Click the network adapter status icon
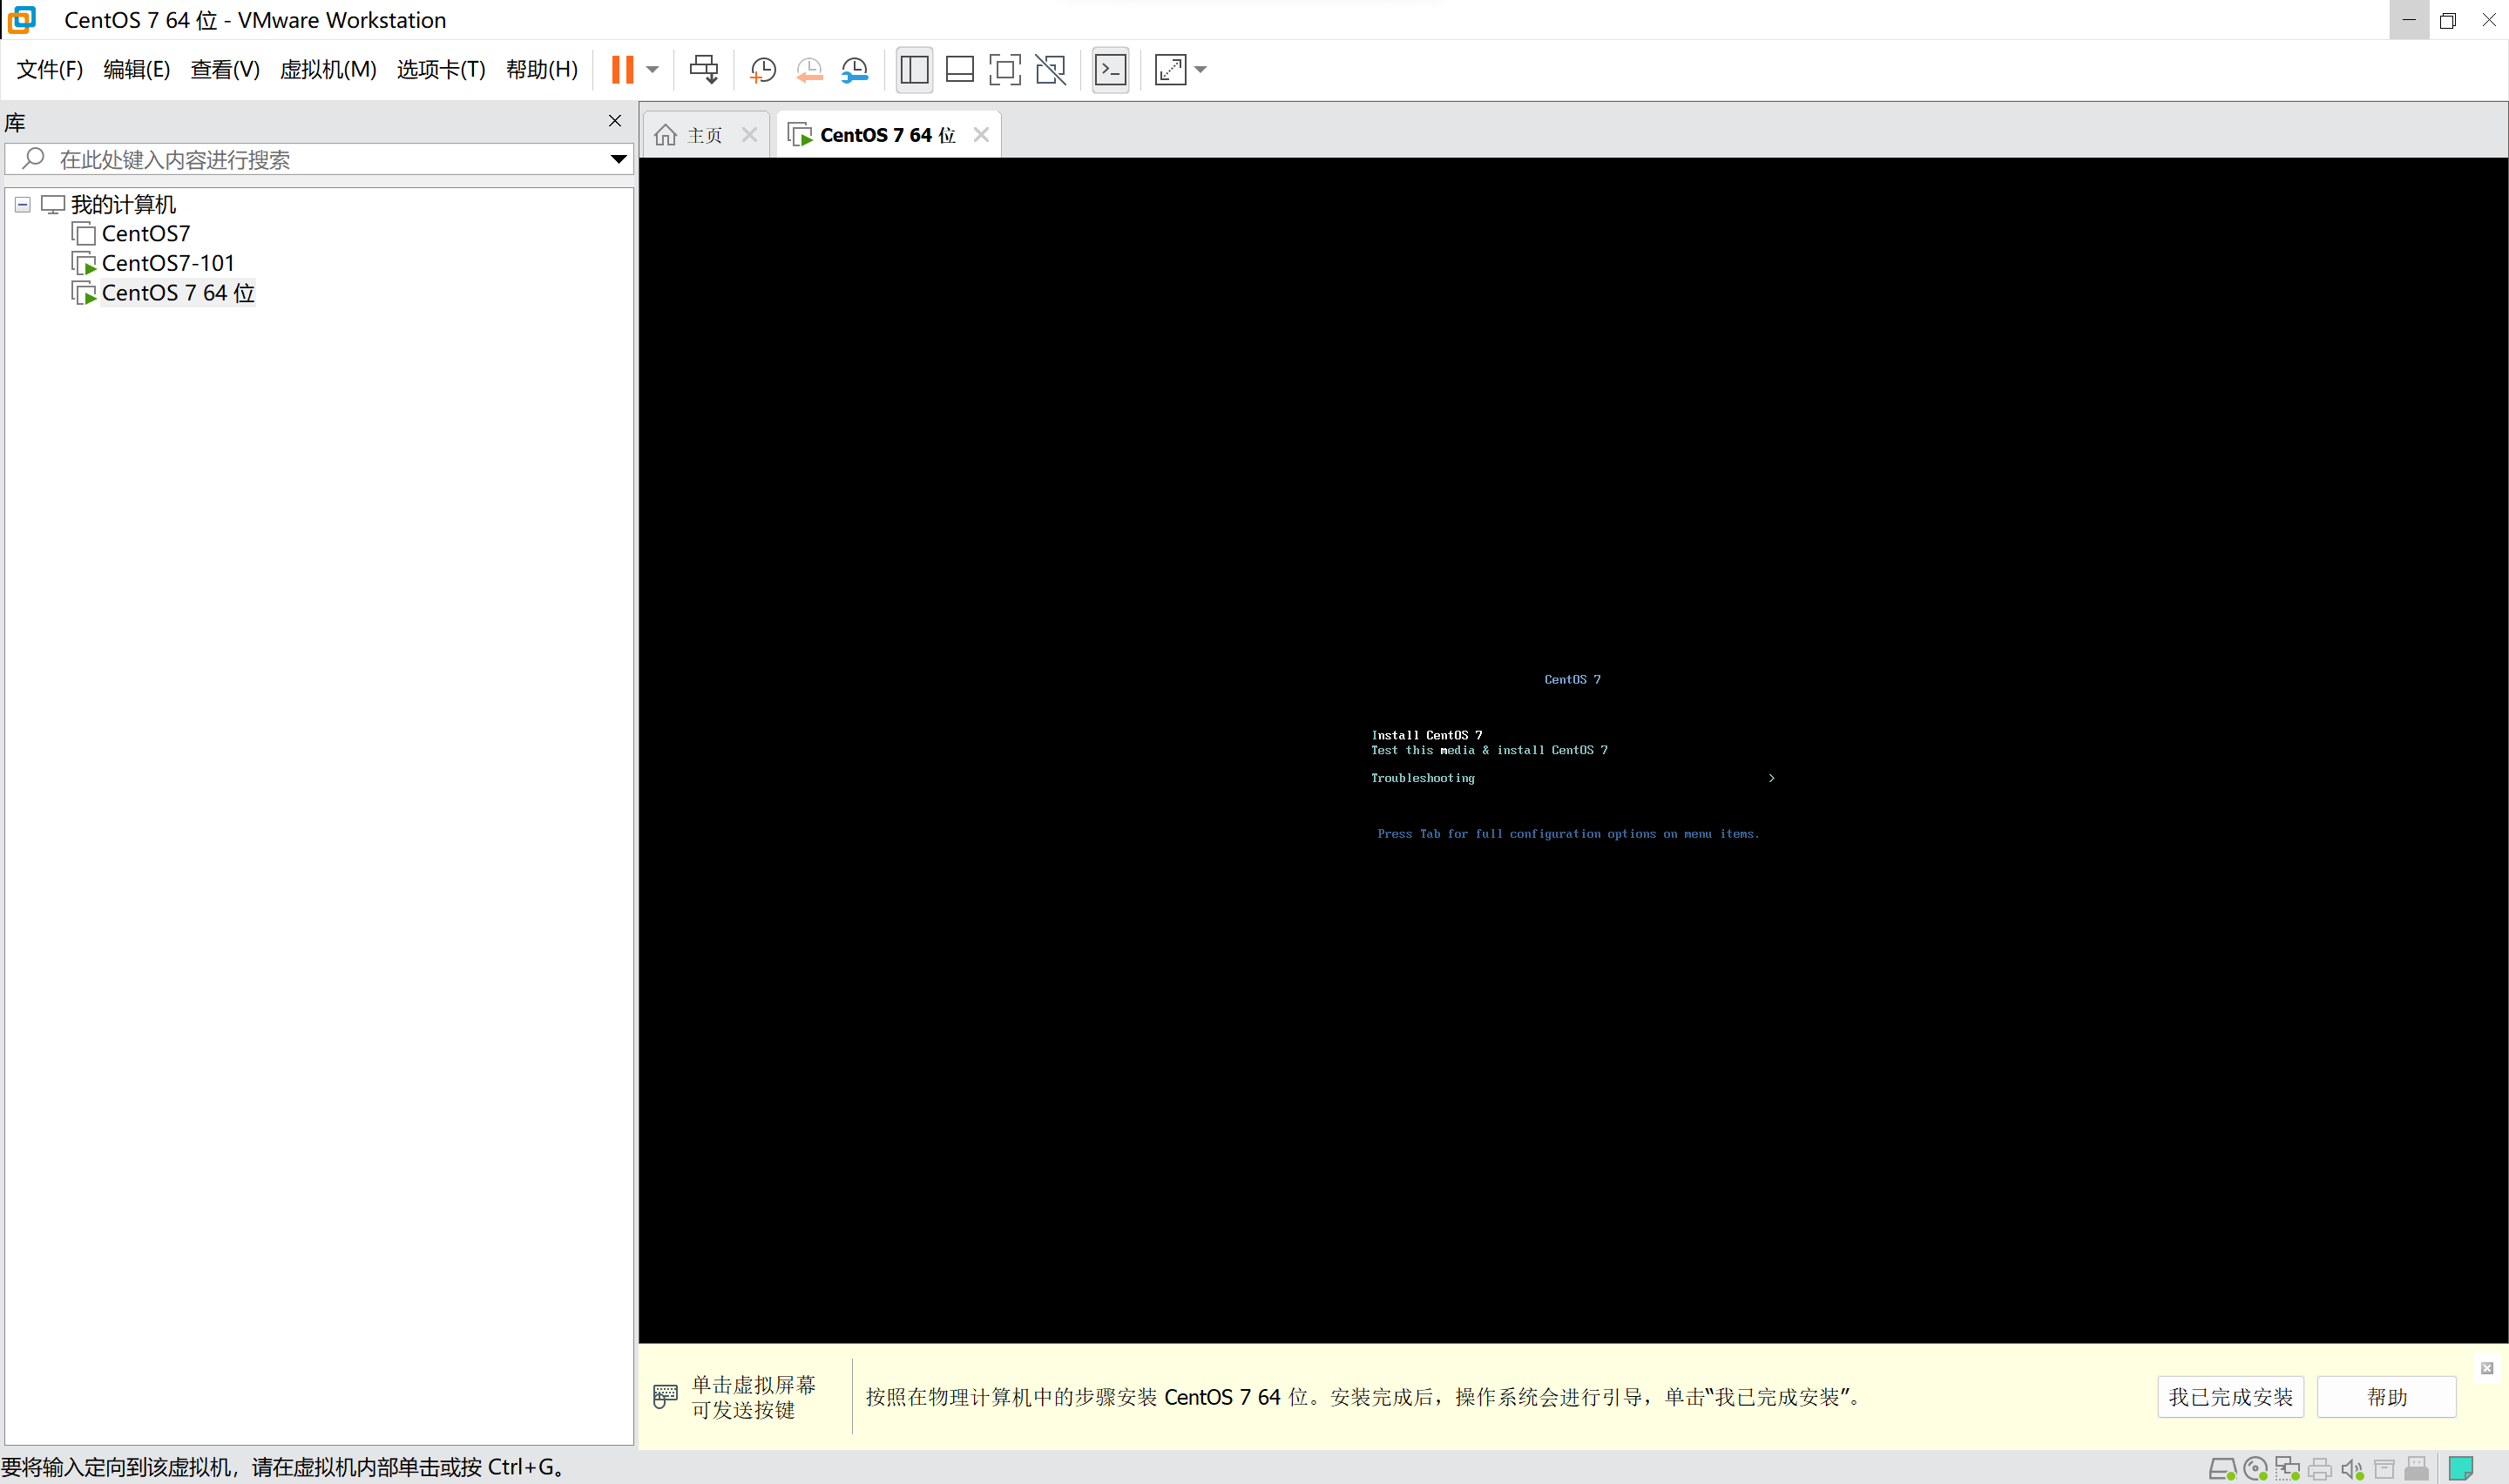Image resolution: width=2509 pixels, height=1484 pixels. tap(2287, 1468)
